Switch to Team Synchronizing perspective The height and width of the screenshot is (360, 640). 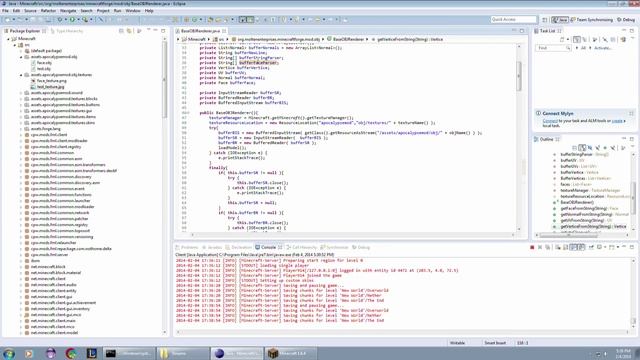(591, 20)
